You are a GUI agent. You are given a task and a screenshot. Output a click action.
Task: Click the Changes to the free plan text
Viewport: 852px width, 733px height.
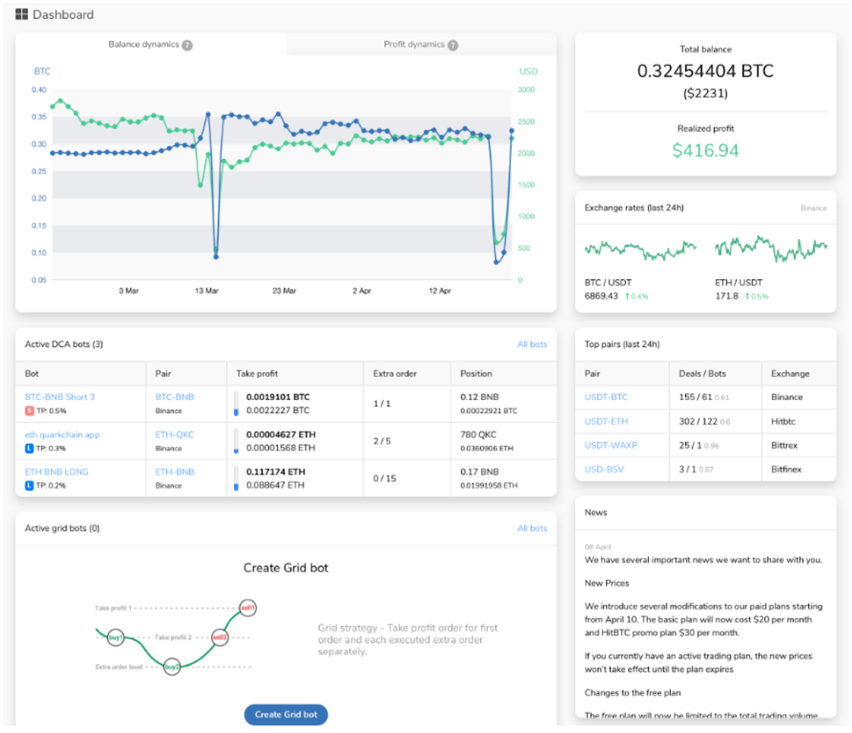point(632,693)
